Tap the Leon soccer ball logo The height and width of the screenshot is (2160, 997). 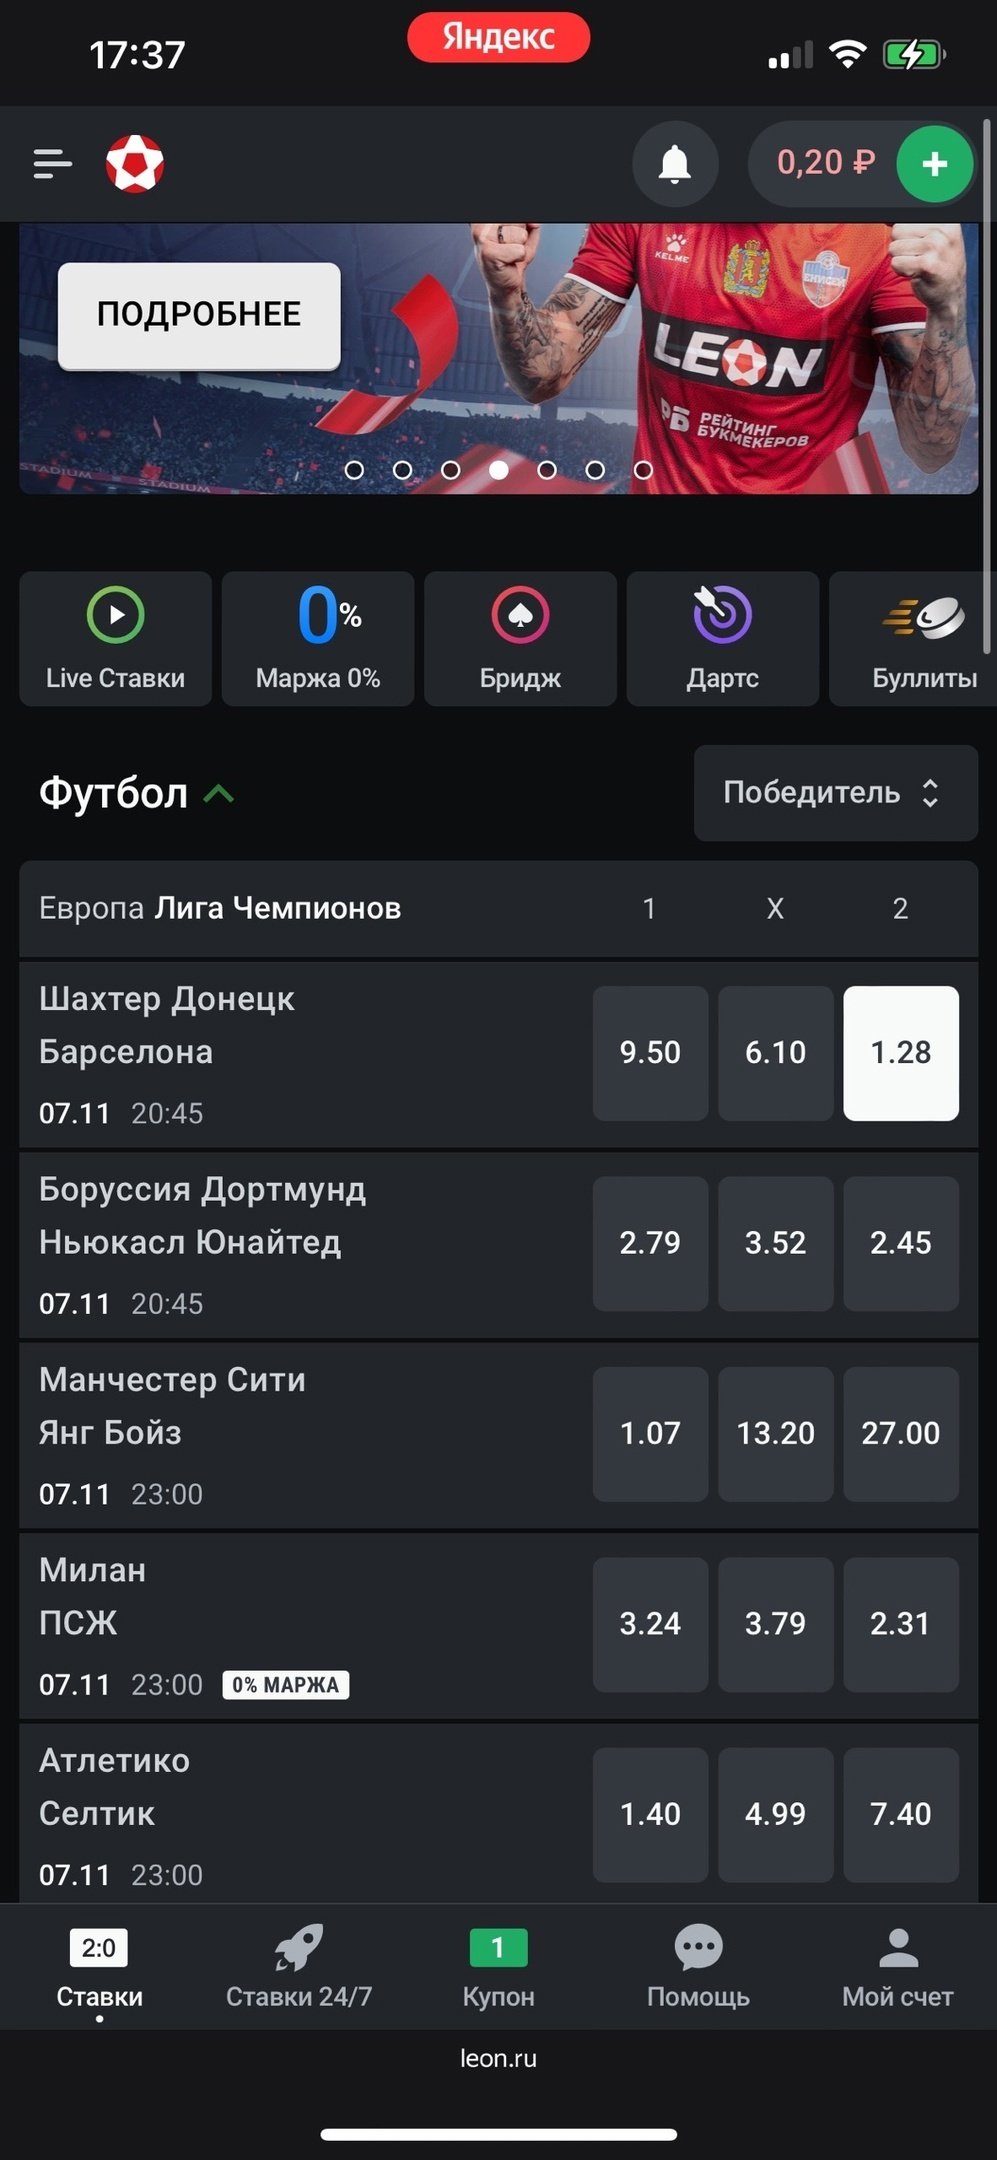[135, 163]
